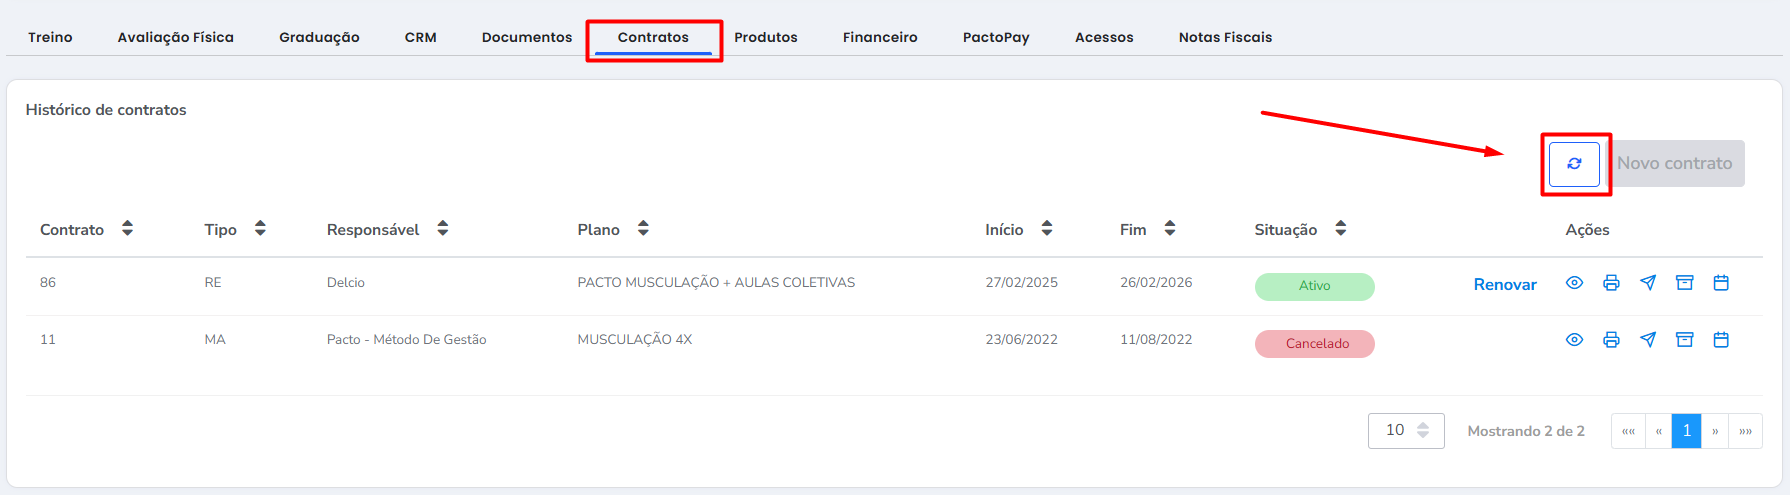Image resolution: width=1790 pixels, height=495 pixels.
Task: Send contract 11 via paper plane icon
Action: pyautogui.click(x=1648, y=340)
